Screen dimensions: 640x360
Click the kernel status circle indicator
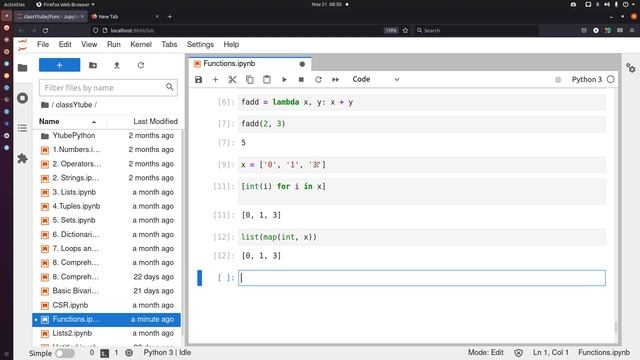610,79
